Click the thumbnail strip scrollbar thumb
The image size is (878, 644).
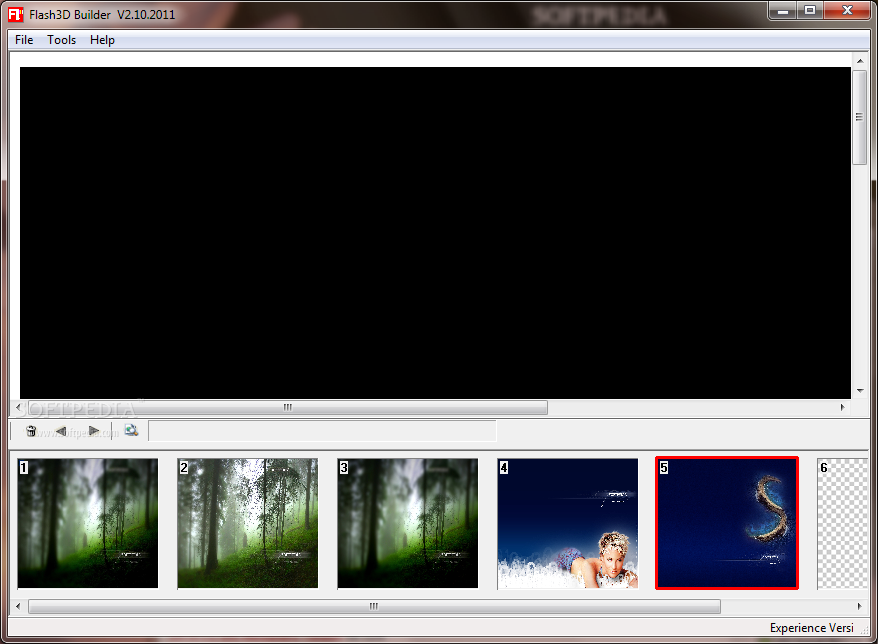point(374,606)
